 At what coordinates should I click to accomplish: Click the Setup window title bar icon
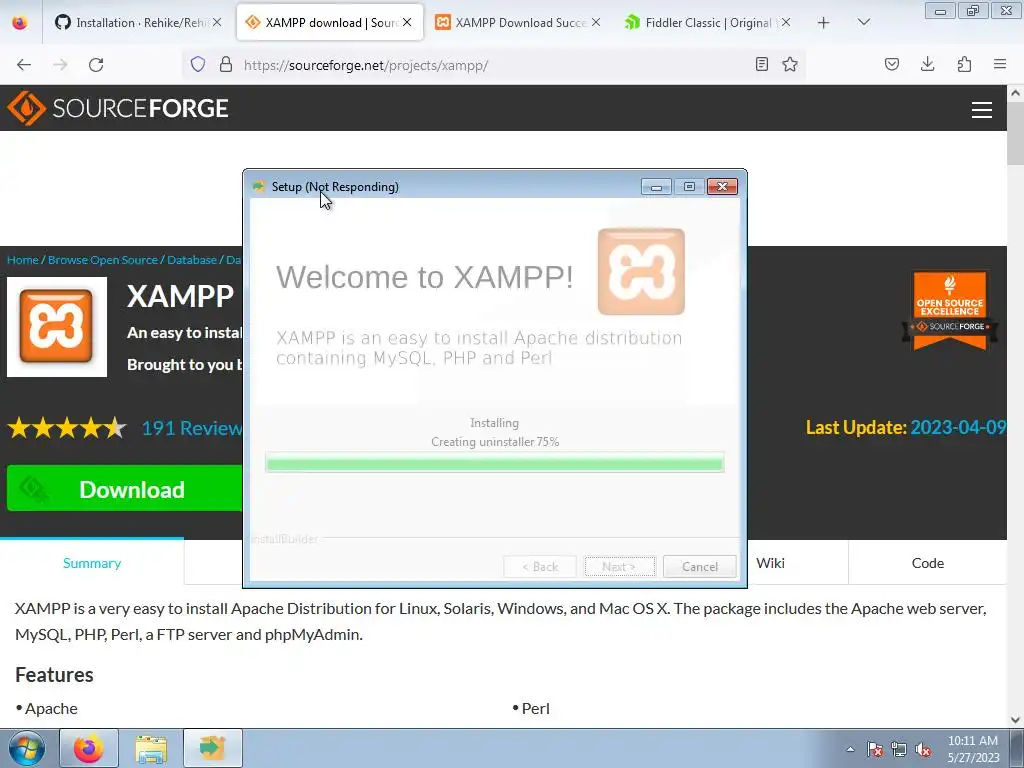pos(259,186)
